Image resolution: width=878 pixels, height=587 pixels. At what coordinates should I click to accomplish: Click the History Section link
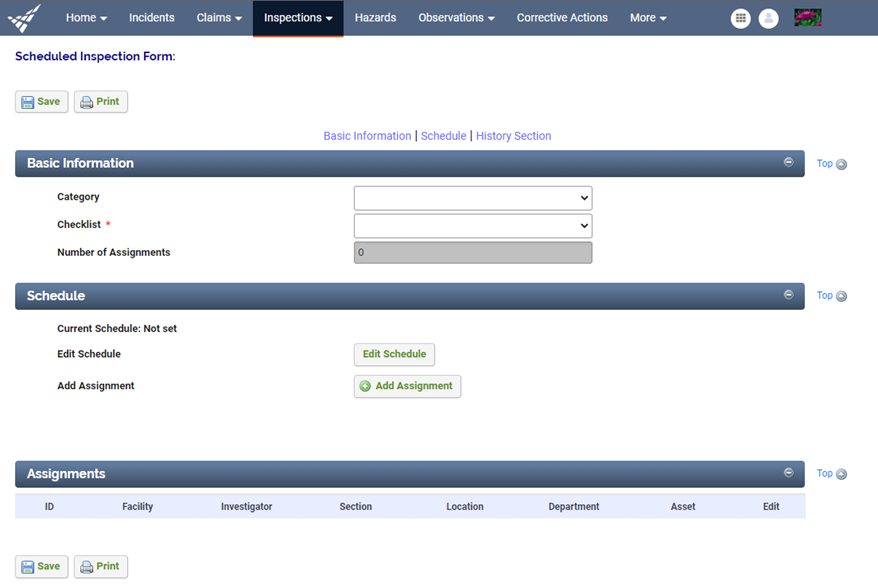coord(513,135)
